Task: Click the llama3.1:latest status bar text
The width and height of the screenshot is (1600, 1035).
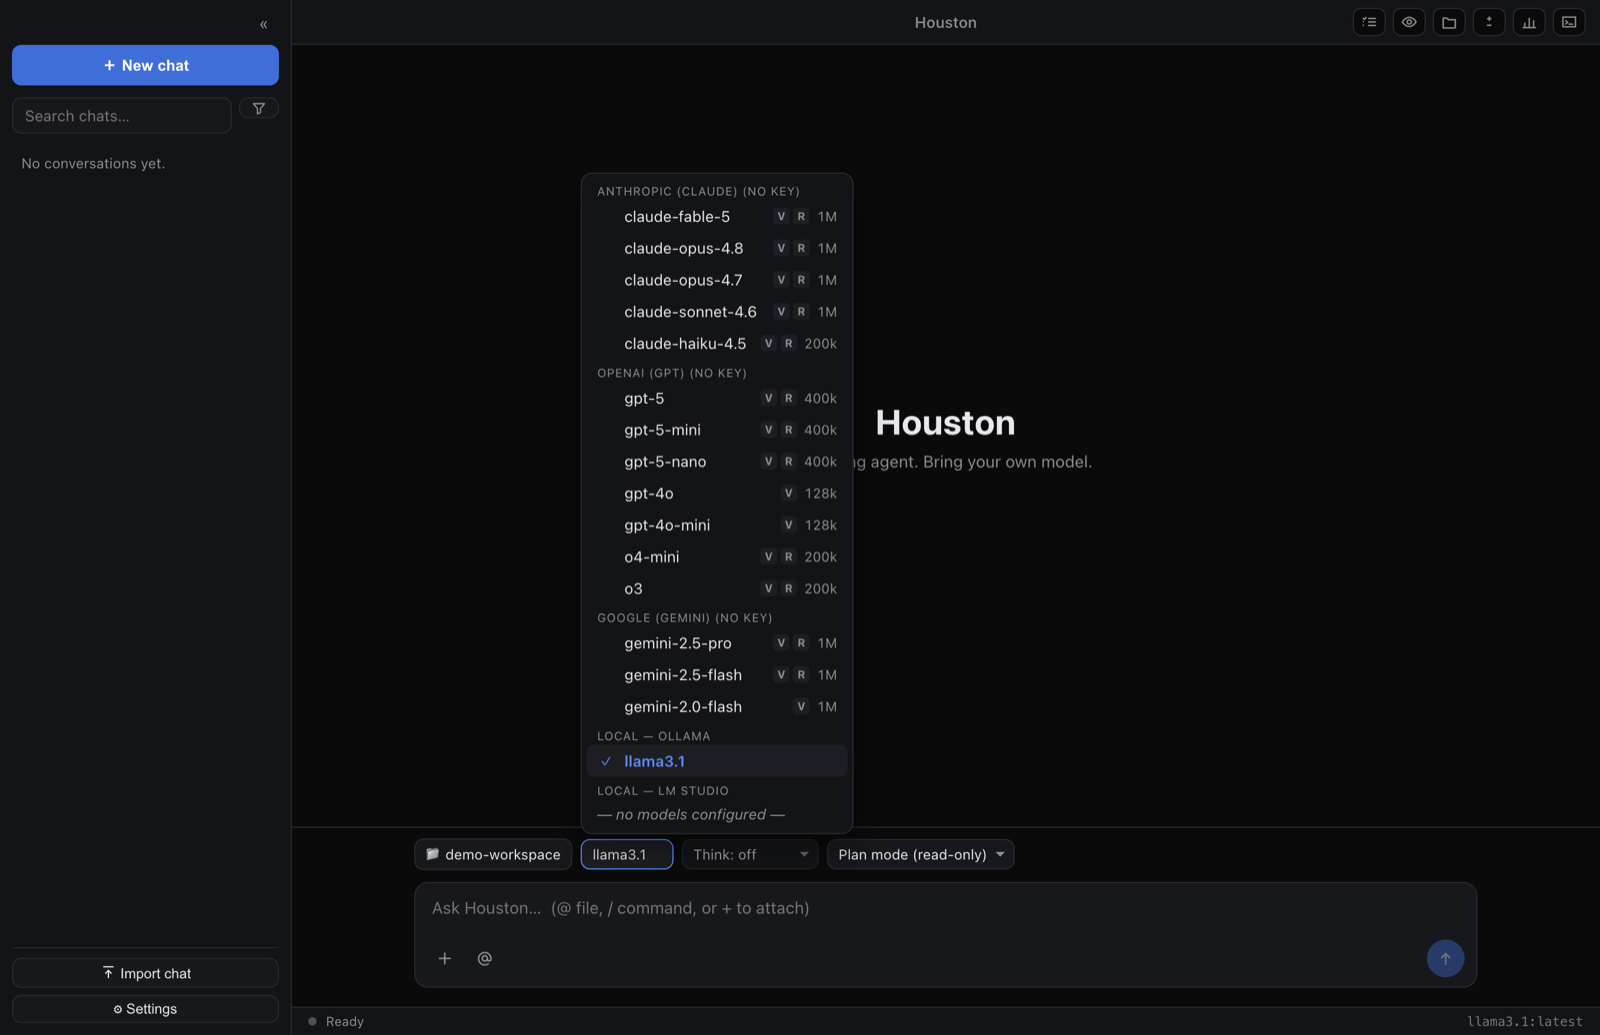Action: (x=1525, y=1021)
